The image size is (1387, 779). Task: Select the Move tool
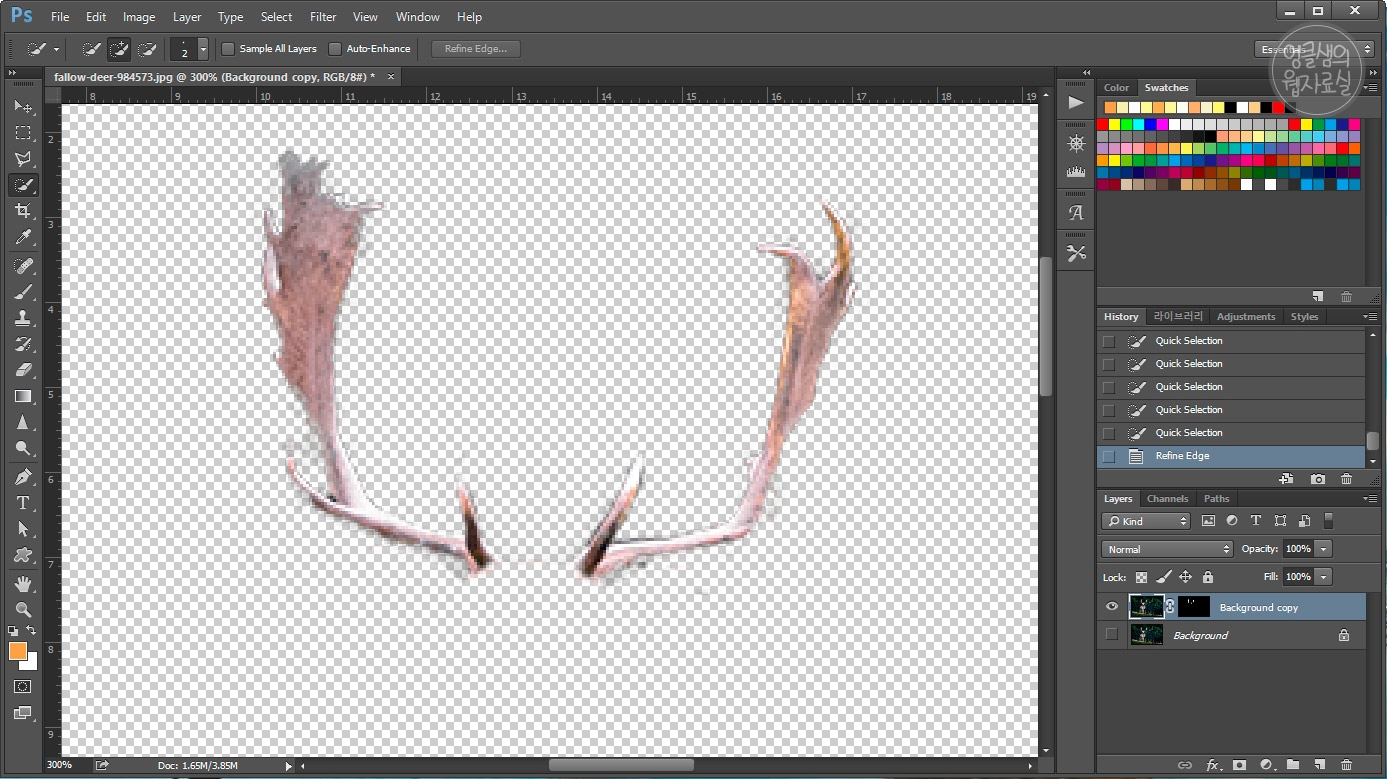(23, 106)
